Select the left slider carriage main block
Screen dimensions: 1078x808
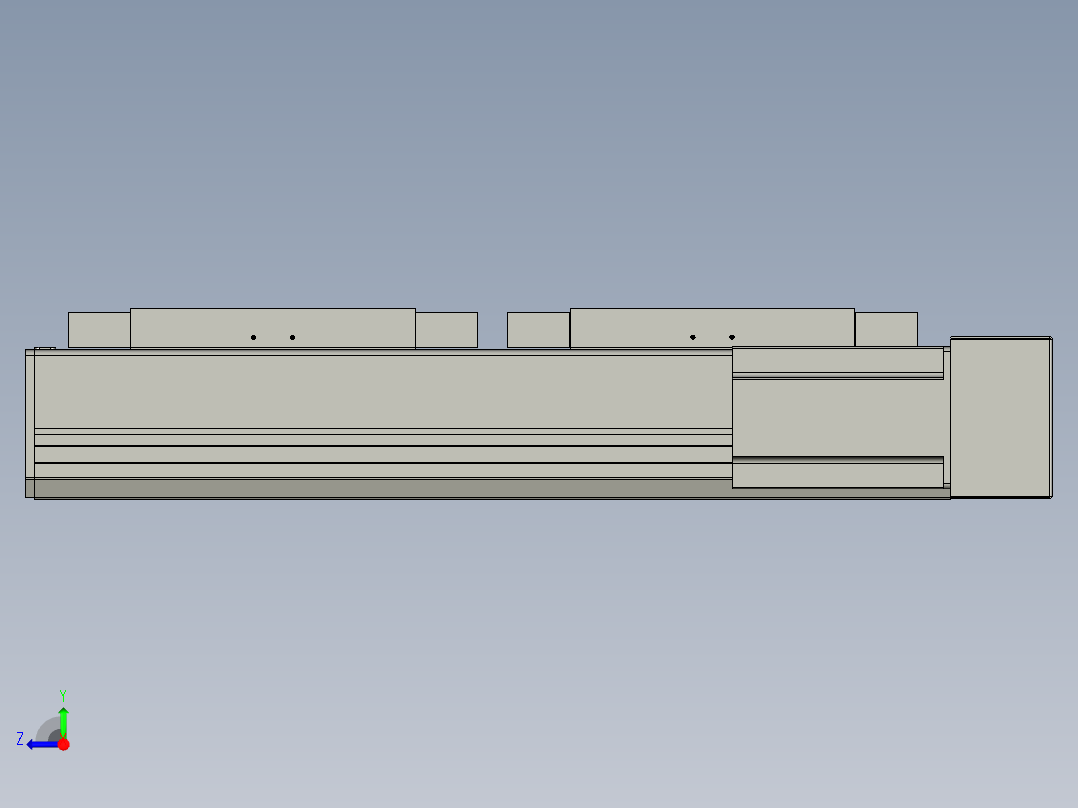[273, 329]
